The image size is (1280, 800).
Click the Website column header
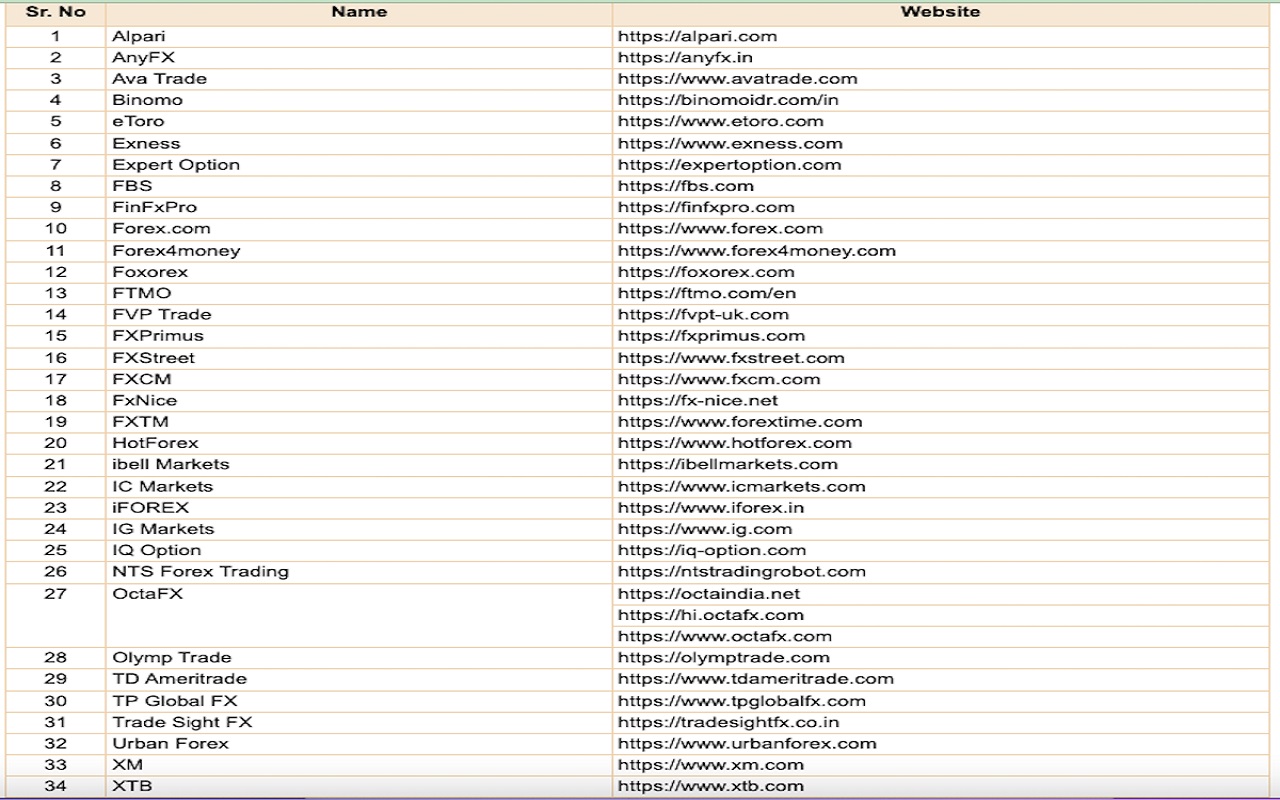(940, 13)
